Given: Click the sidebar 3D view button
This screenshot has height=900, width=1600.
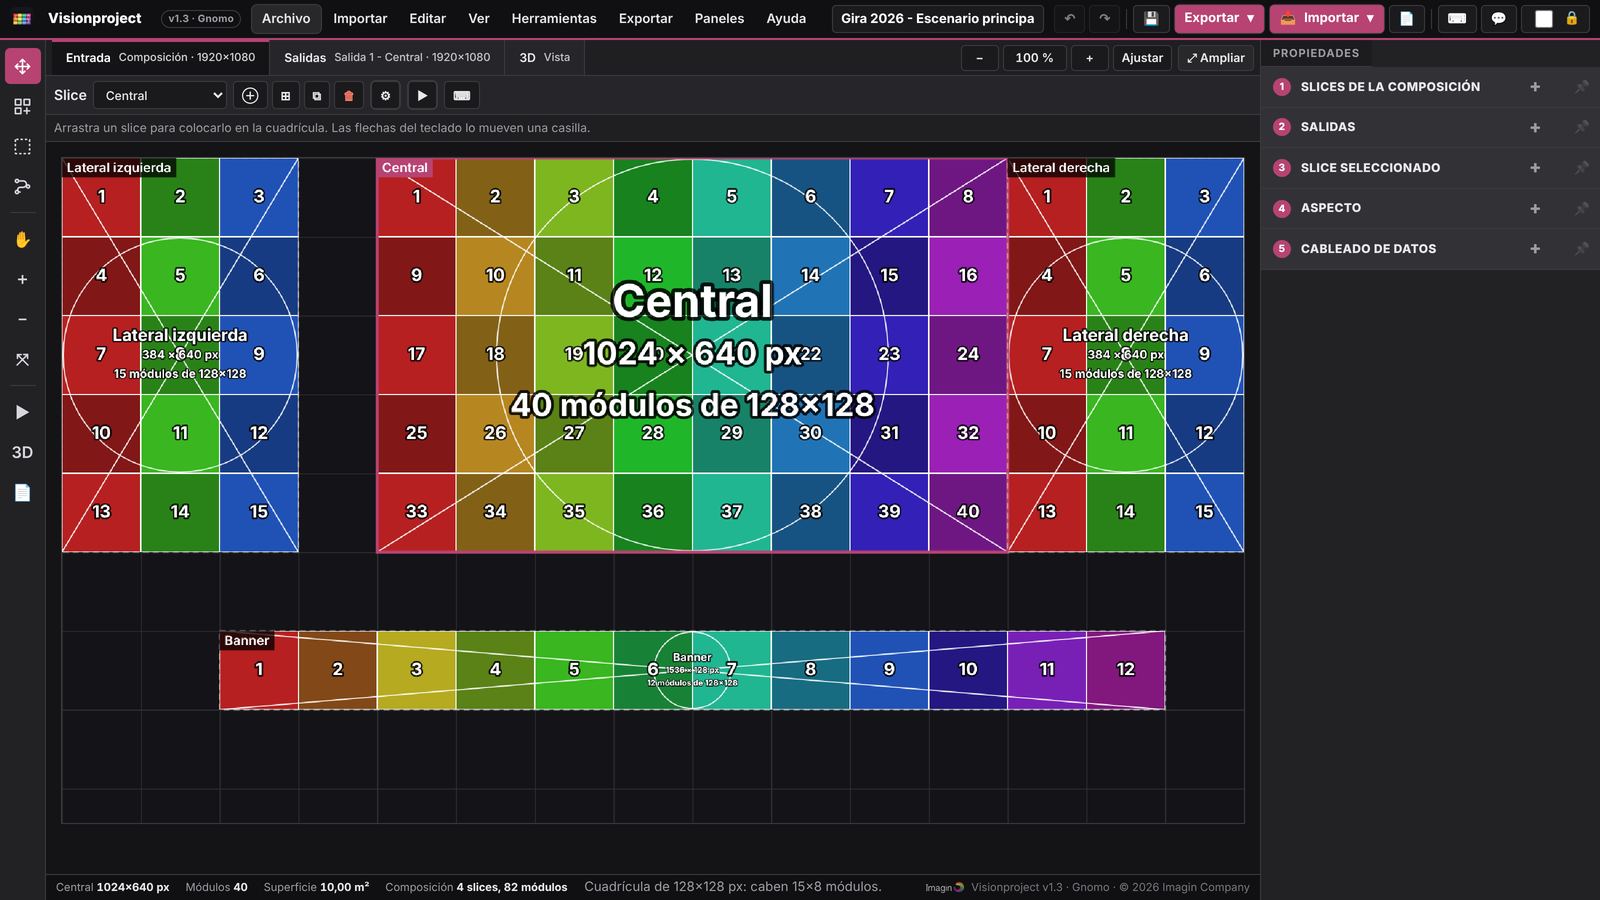Looking at the screenshot, I should [22, 452].
